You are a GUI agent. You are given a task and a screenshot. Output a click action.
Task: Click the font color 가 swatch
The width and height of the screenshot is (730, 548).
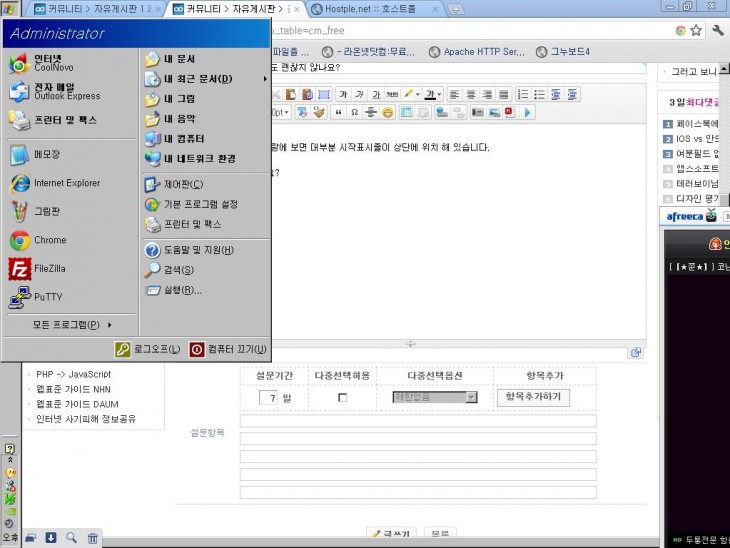(430, 95)
